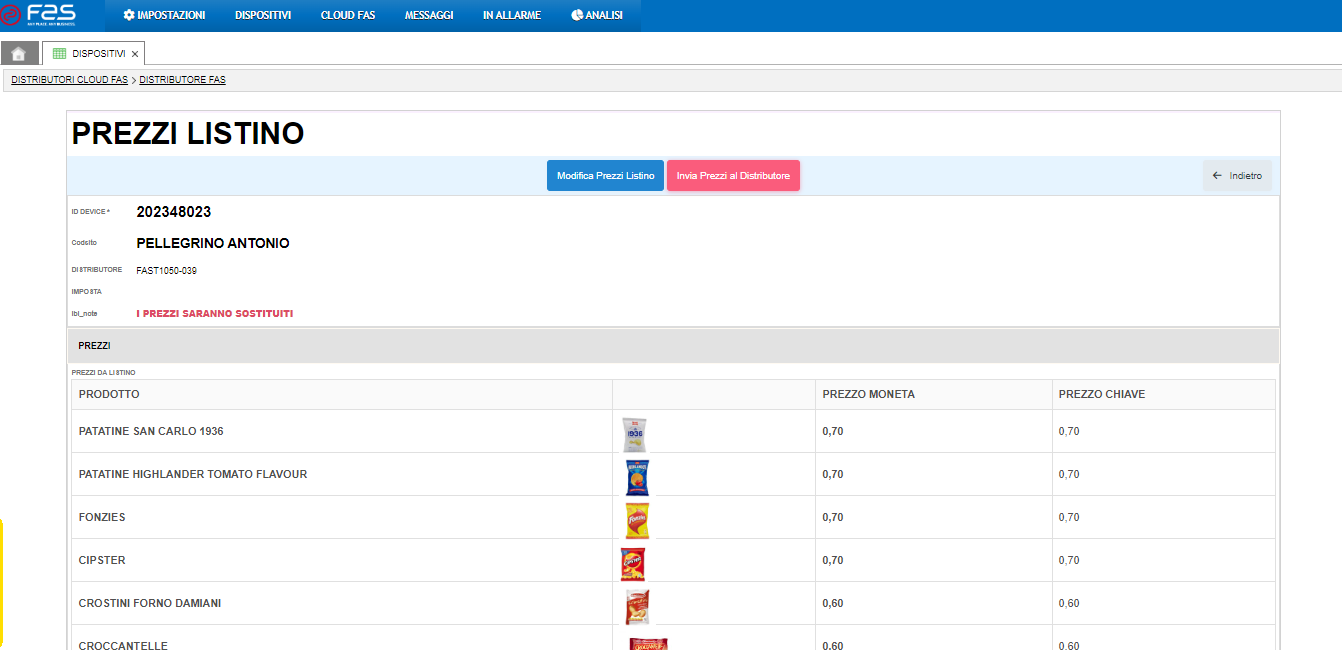Select PATATINE HIGHLANDER TOMATO FLAVOUR row name

pyautogui.click(x=193, y=474)
